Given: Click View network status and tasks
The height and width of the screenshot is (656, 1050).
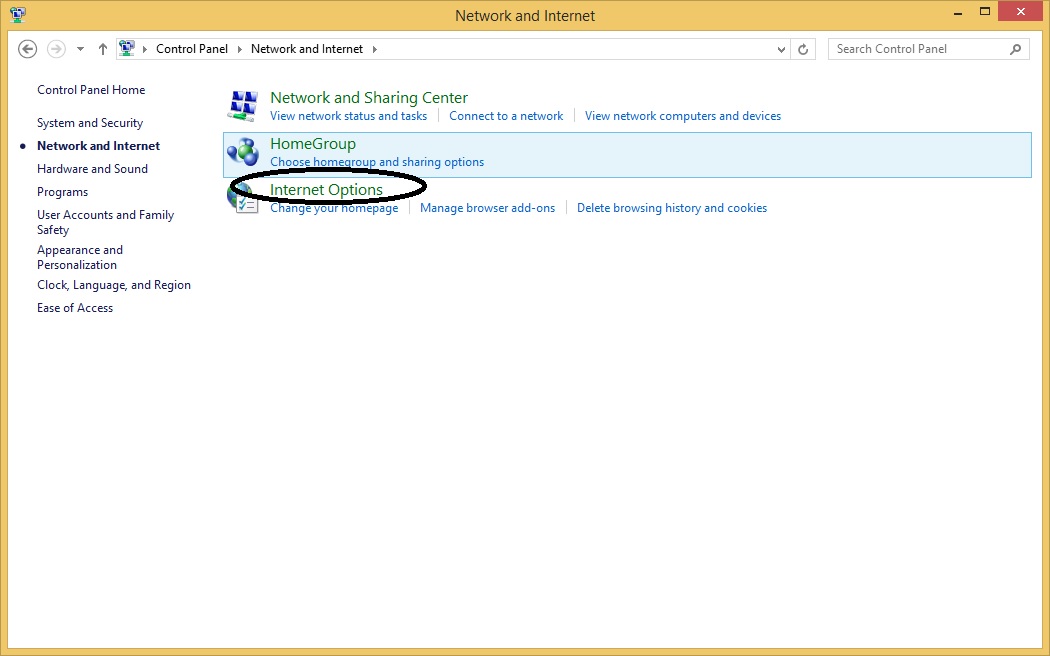Looking at the screenshot, I should point(348,116).
